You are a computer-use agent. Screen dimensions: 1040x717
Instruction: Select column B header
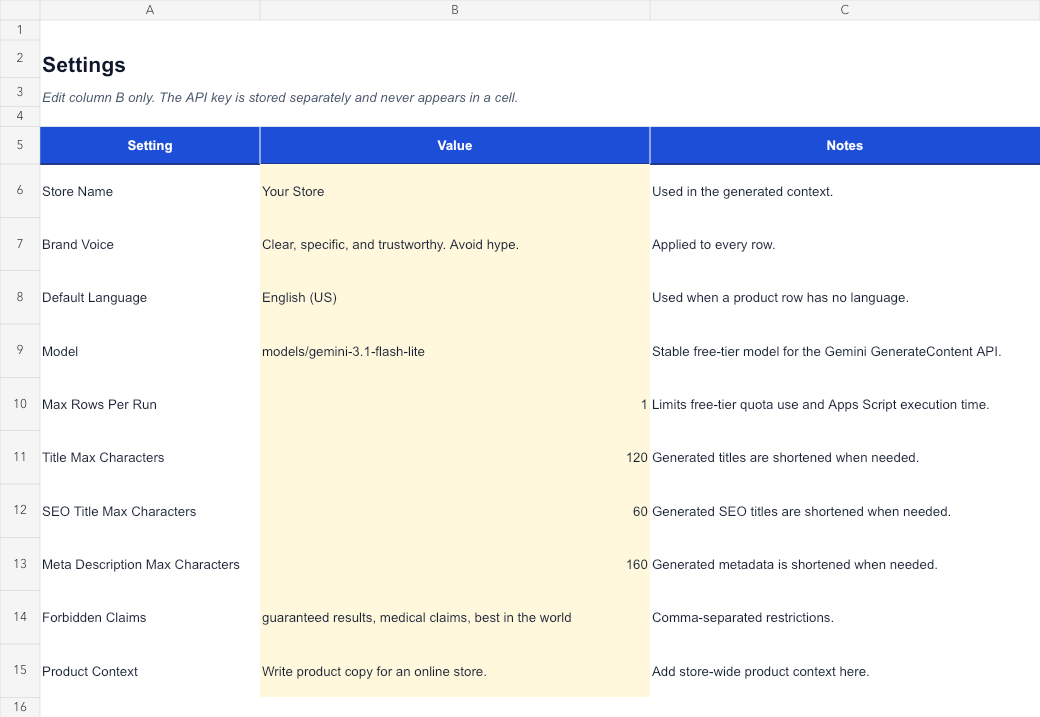pyautogui.click(x=454, y=10)
